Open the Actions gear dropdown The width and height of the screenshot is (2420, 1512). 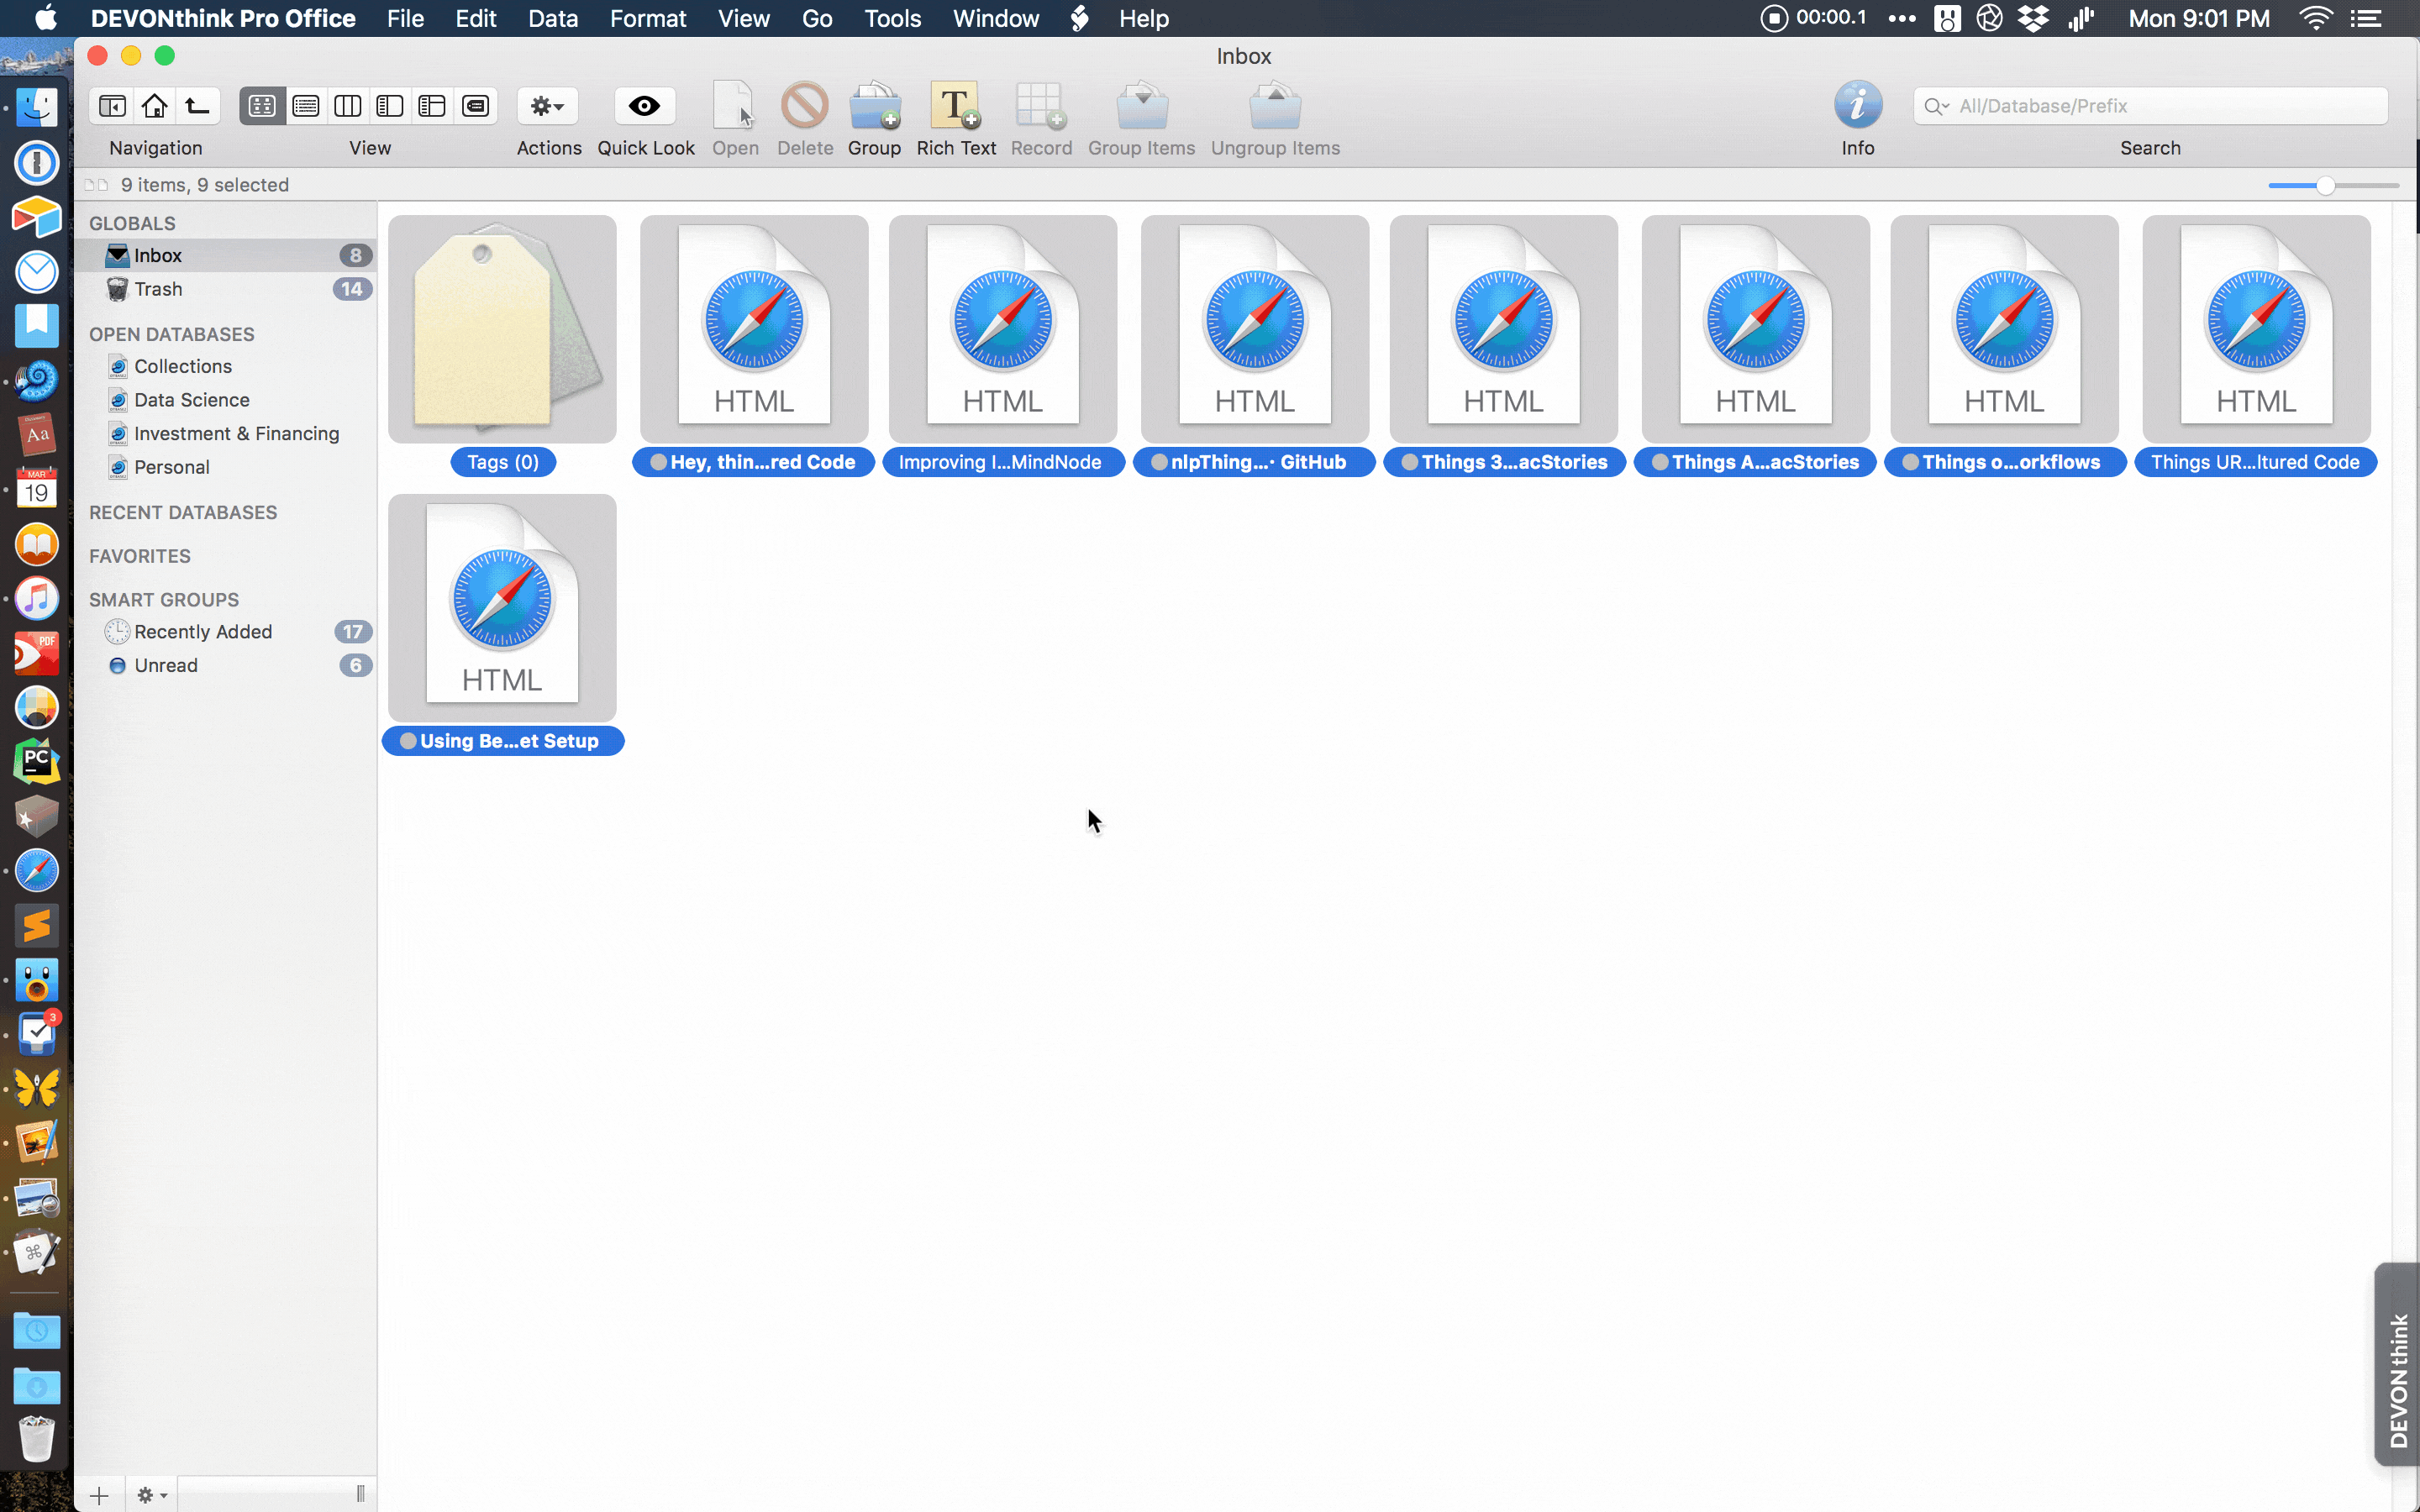click(x=547, y=106)
